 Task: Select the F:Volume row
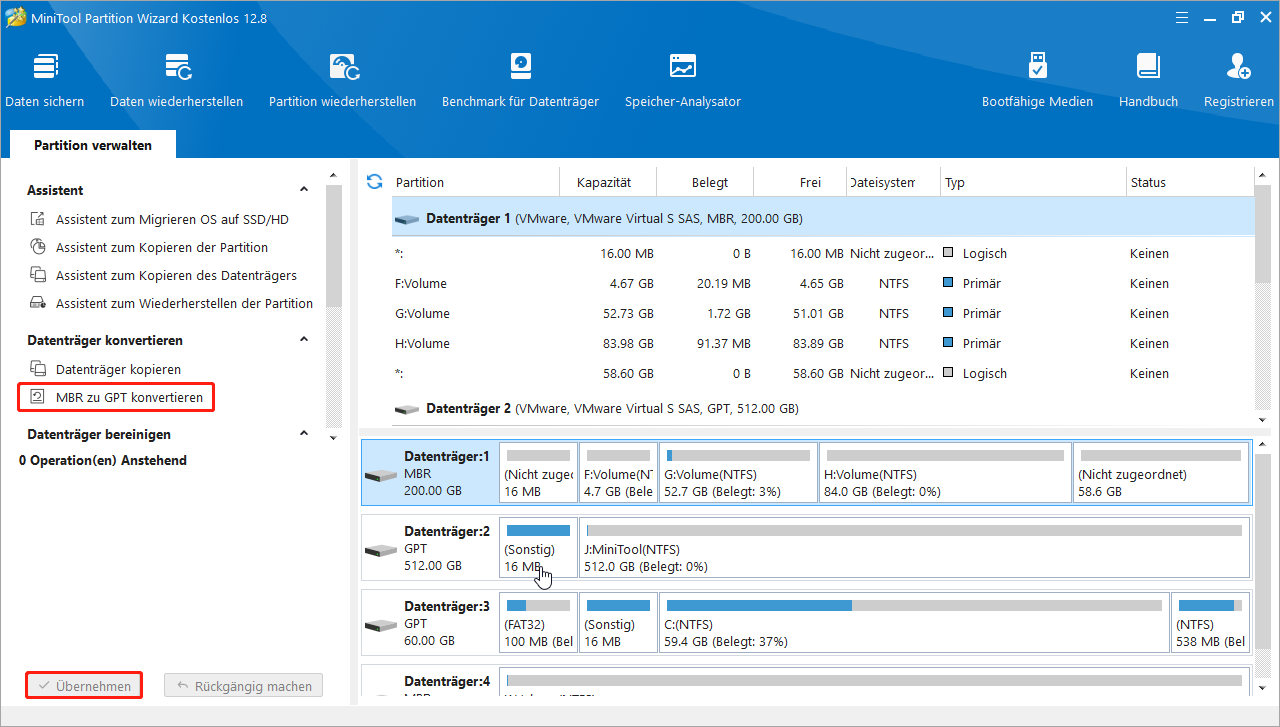click(822, 283)
